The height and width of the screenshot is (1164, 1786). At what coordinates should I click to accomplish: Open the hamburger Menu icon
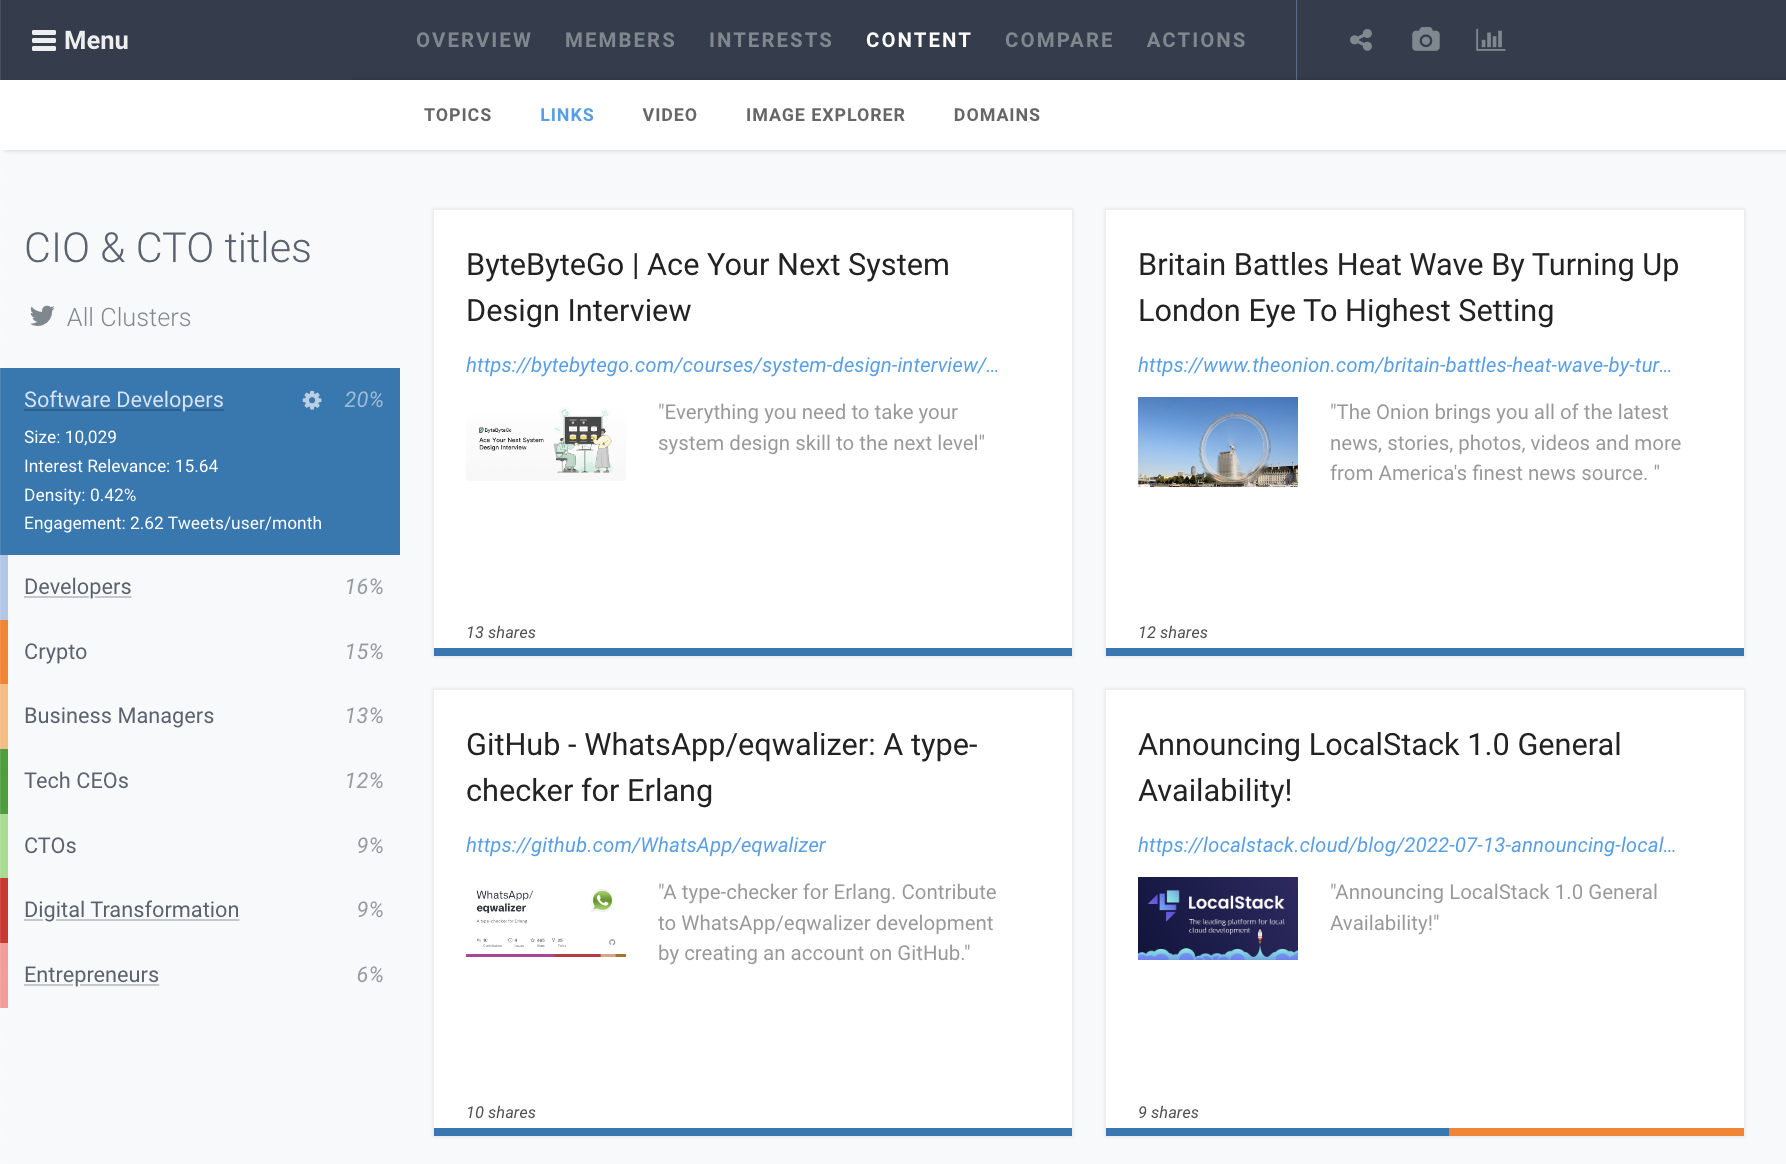click(43, 40)
